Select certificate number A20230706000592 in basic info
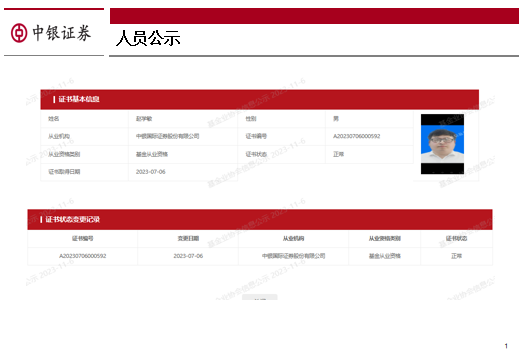519x360 pixels. [356, 136]
